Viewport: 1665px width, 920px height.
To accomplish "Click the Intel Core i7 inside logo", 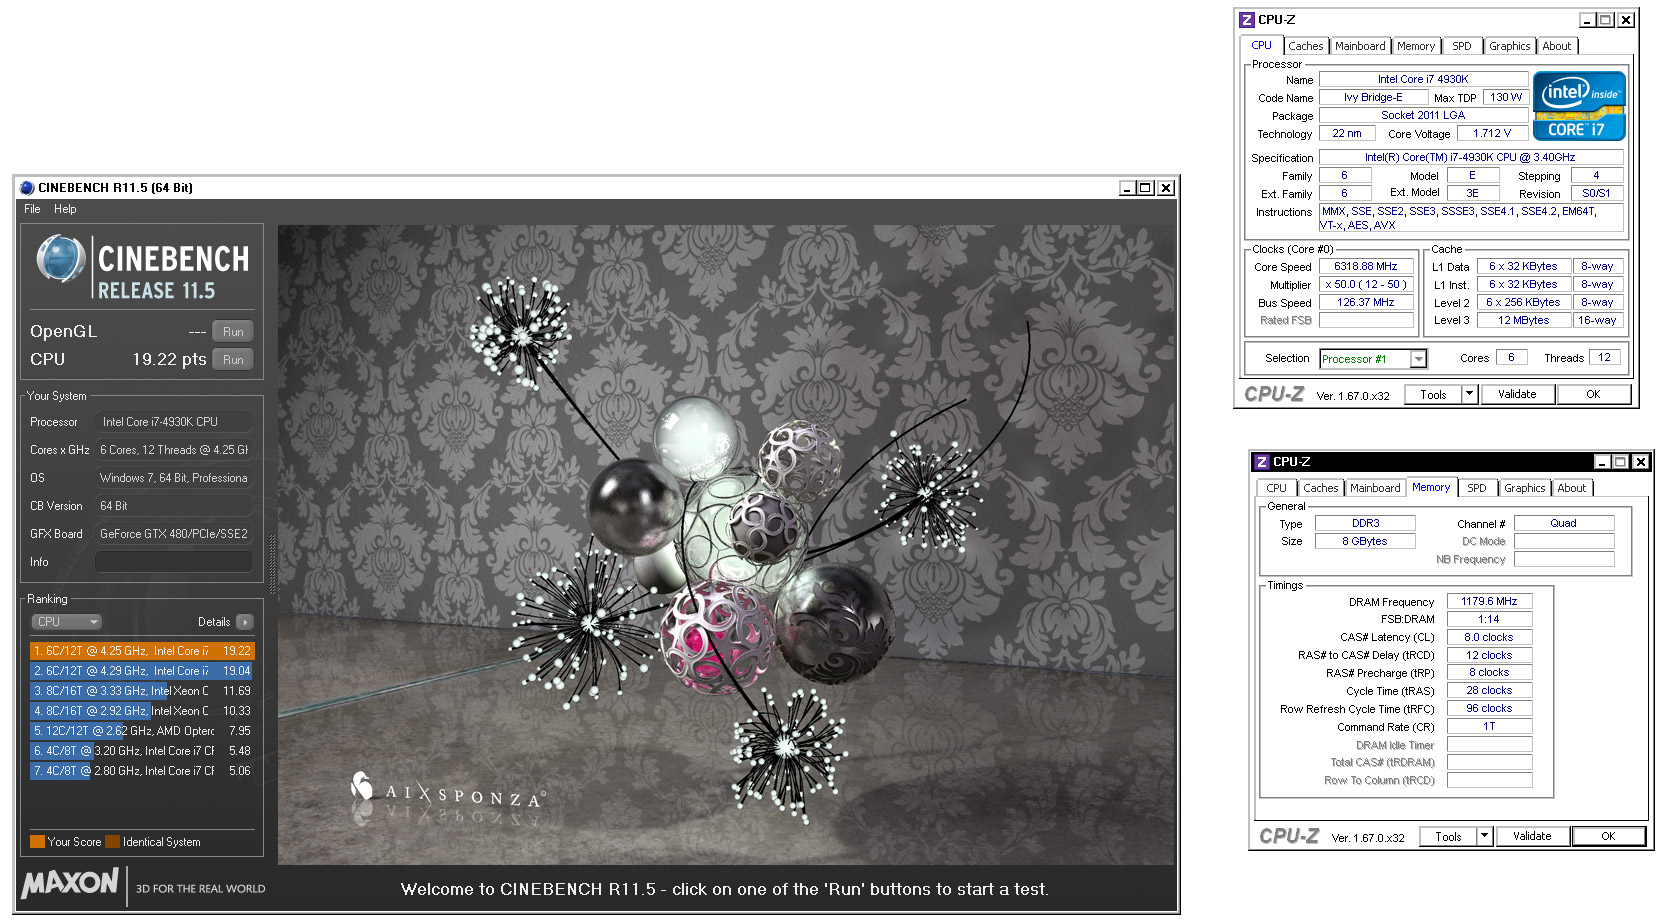I will [1579, 106].
